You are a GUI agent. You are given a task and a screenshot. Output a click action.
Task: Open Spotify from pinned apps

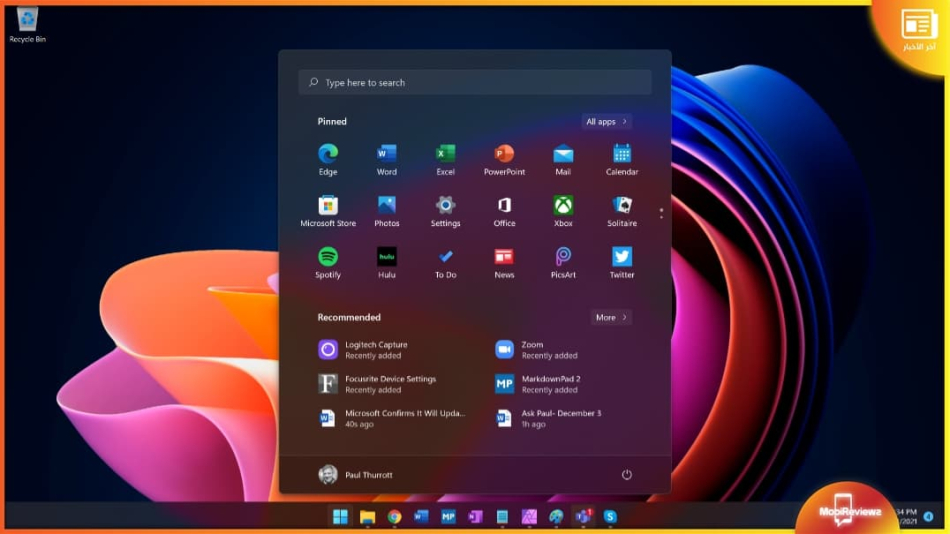coord(328,263)
